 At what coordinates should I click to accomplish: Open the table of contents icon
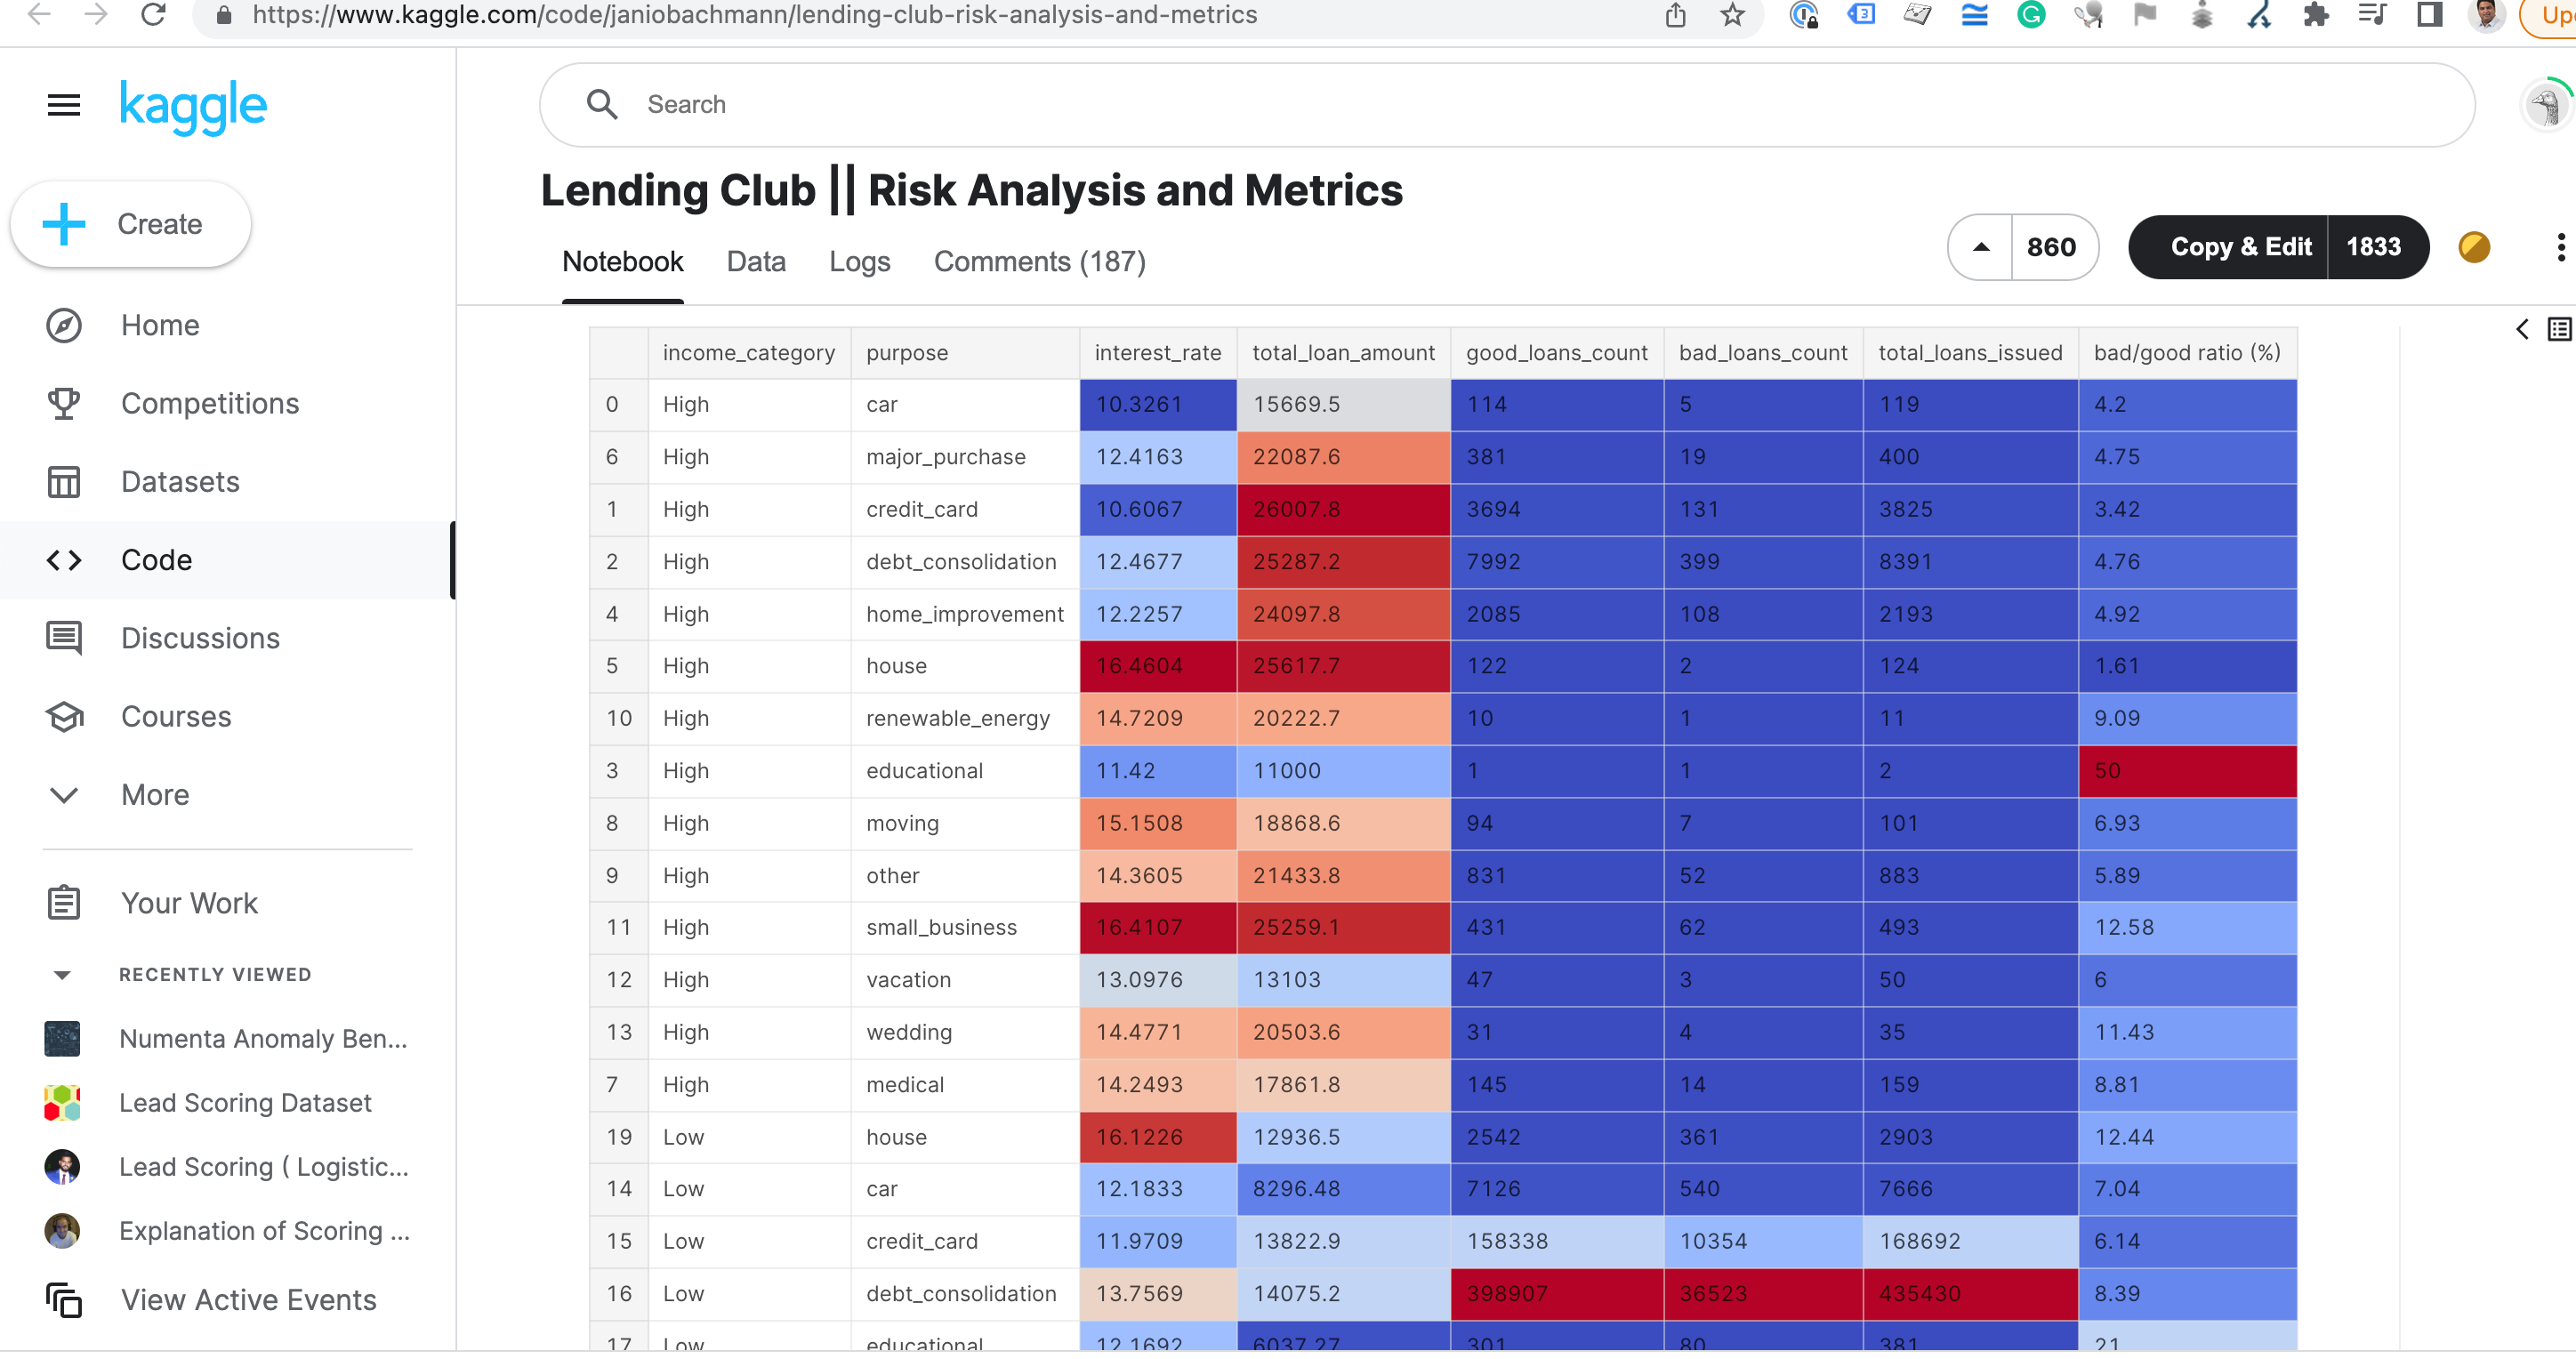[x=2559, y=330]
